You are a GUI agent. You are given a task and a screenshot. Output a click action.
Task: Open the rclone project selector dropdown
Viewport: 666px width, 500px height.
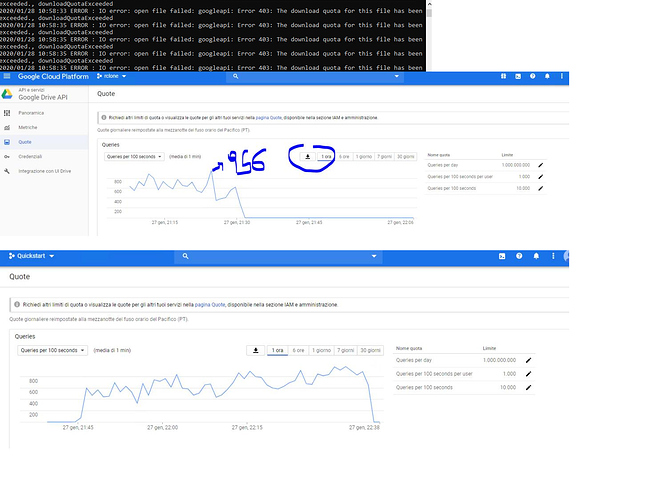point(112,76)
